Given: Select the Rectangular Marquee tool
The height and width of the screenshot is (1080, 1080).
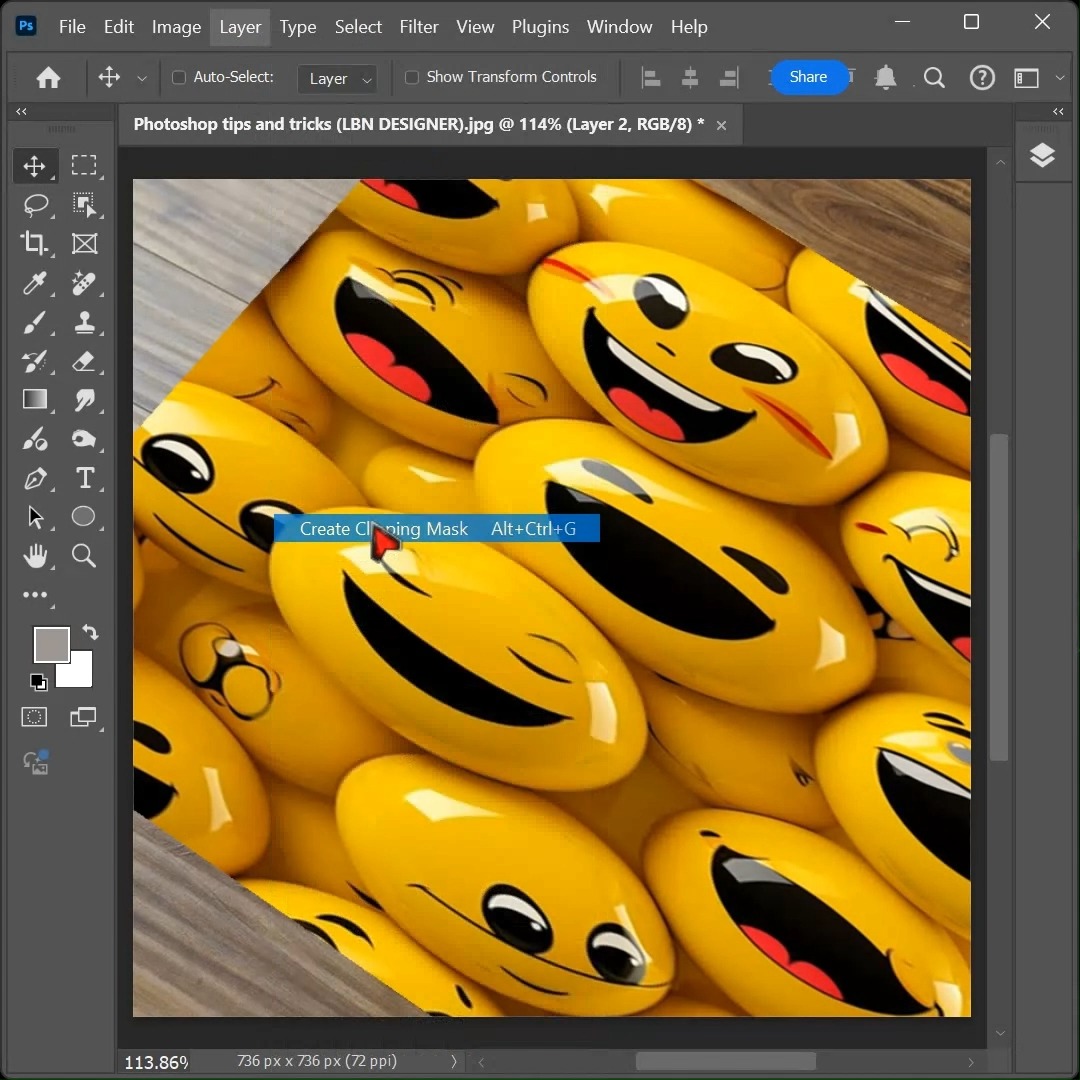Looking at the screenshot, I should pyautogui.click(x=84, y=165).
